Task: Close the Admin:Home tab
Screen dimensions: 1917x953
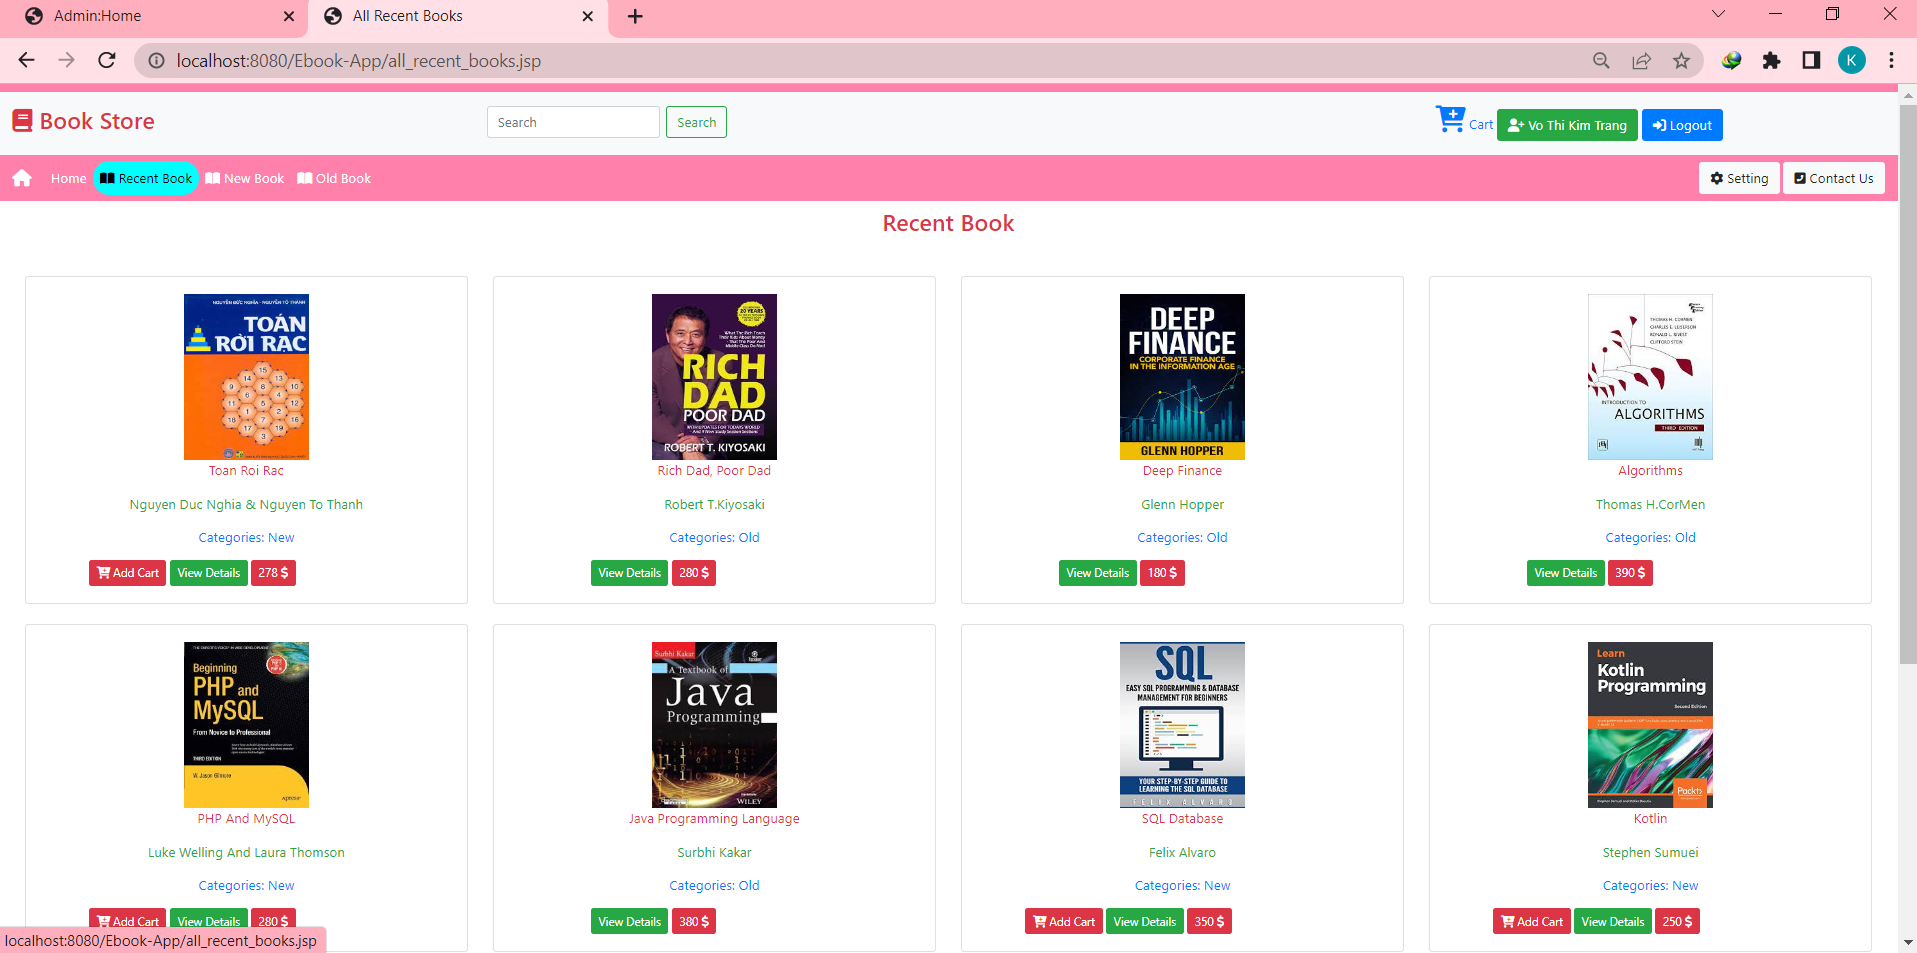Action: coord(289,16)
